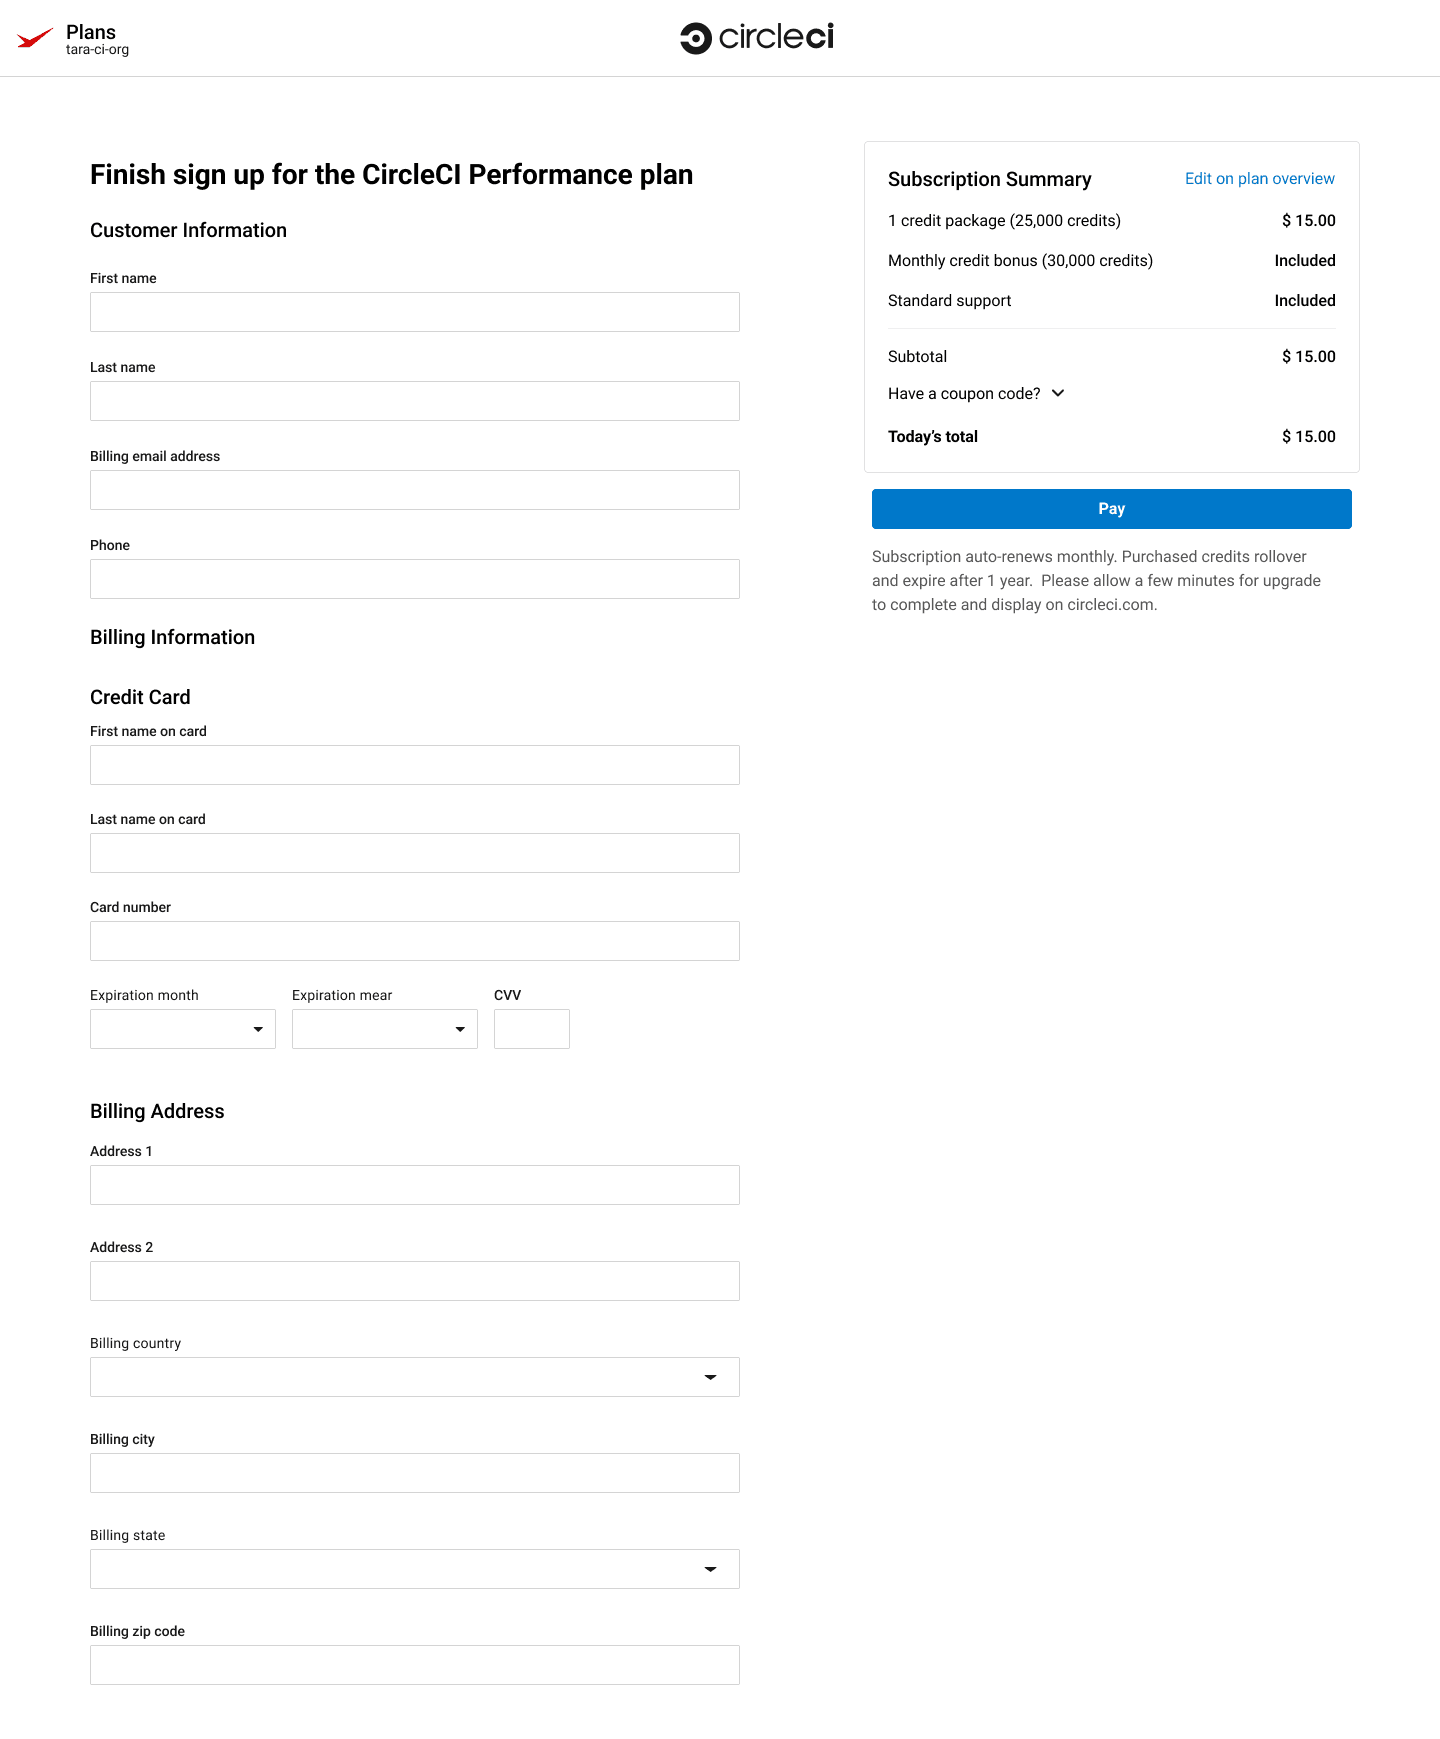The width and height of the screenshot is (1440, 1739).
Task: Focus the First name field
Action: [x=415, y=312]
